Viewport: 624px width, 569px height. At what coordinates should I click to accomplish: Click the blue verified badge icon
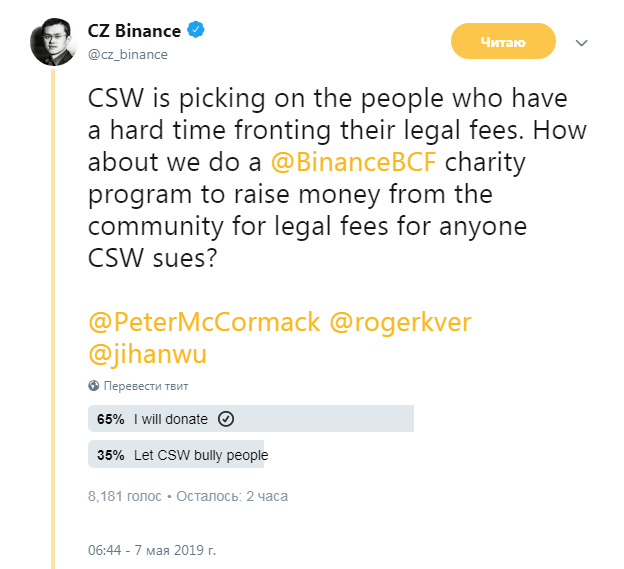(x=196, y=30)
